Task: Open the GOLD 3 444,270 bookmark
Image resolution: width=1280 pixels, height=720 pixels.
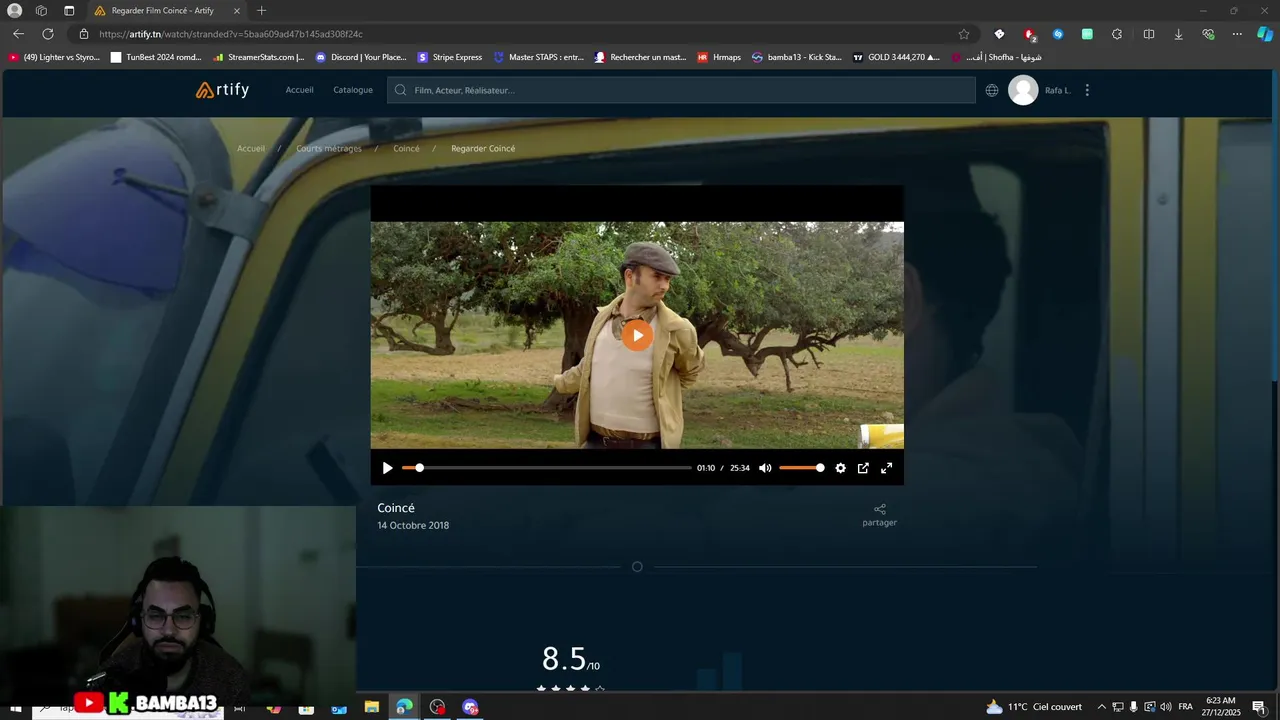Action: click(x=896, y=57)
